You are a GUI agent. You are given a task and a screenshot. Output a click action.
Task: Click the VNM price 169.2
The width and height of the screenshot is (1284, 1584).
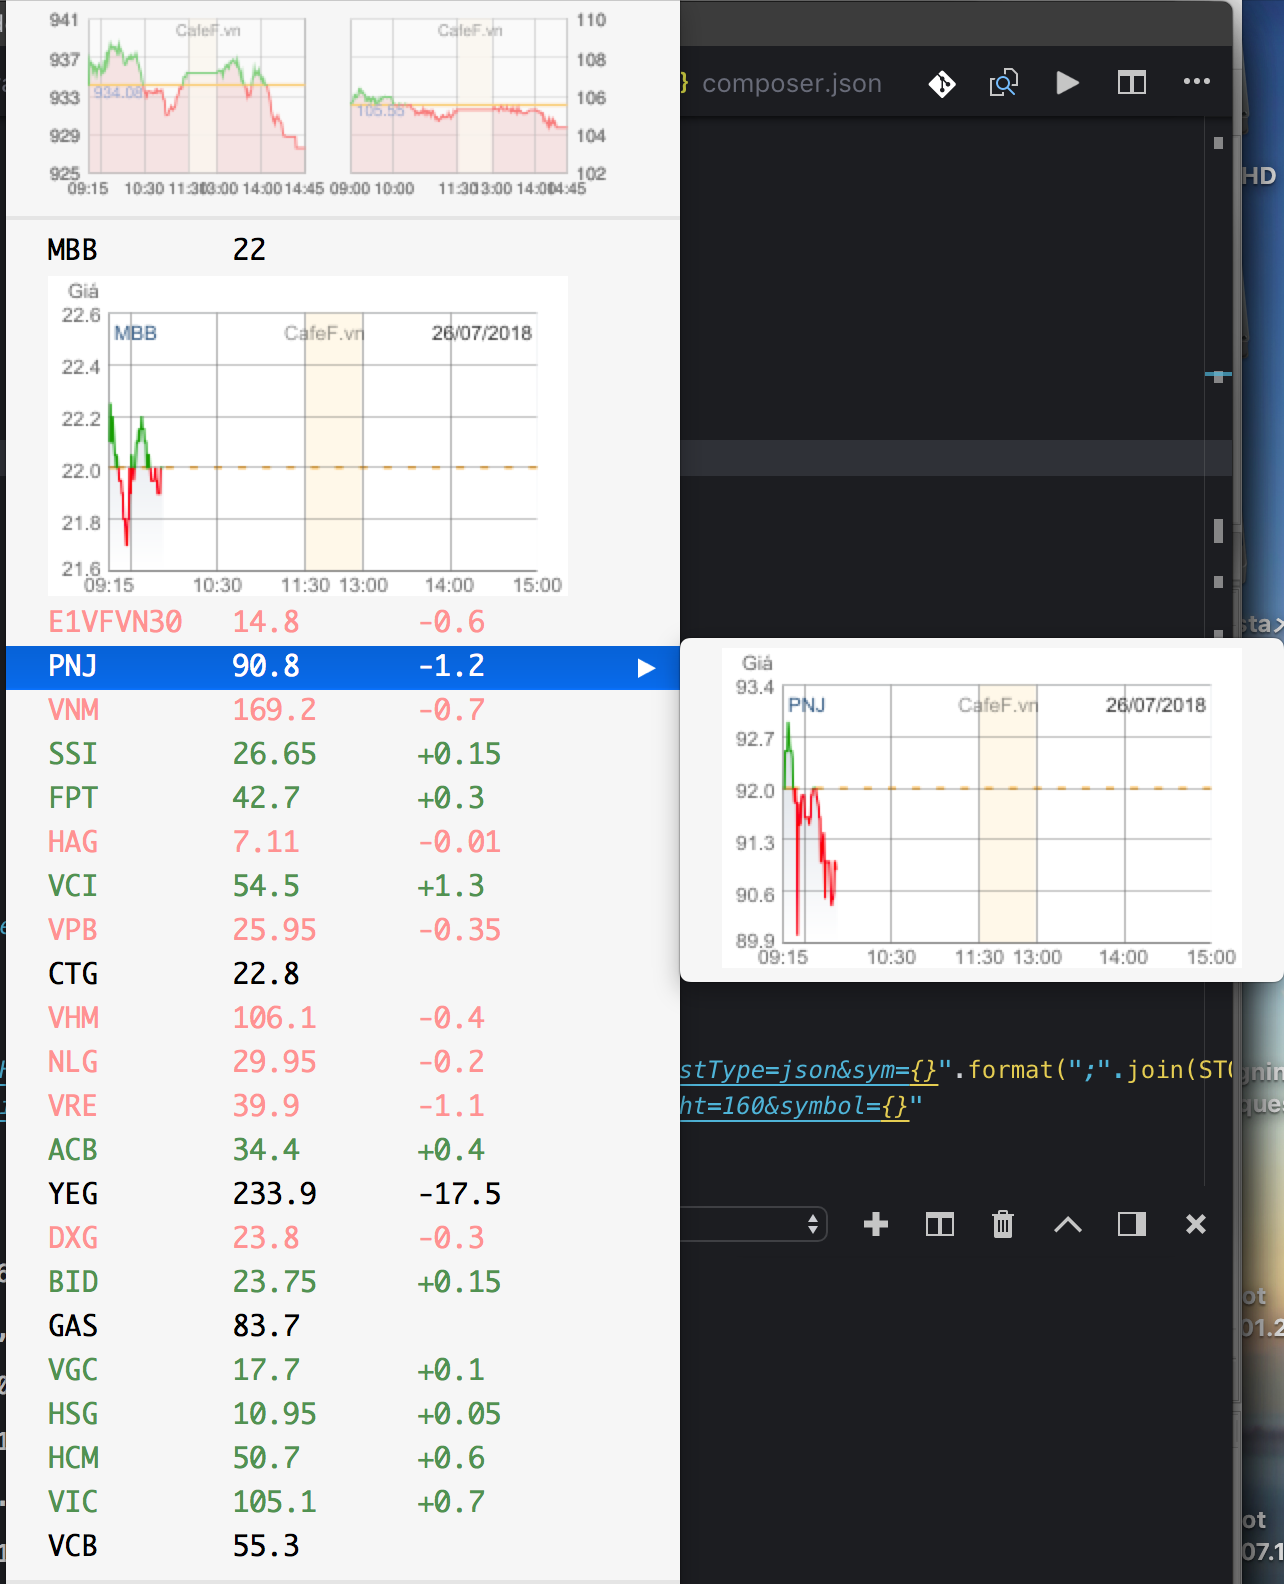point(274,711)
